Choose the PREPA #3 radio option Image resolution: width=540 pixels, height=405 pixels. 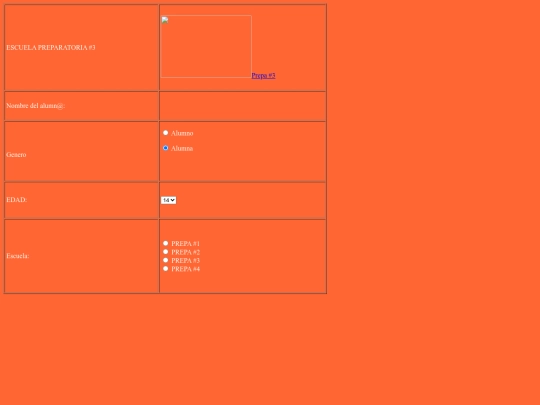pyautogui.click(x=166, y=260)
